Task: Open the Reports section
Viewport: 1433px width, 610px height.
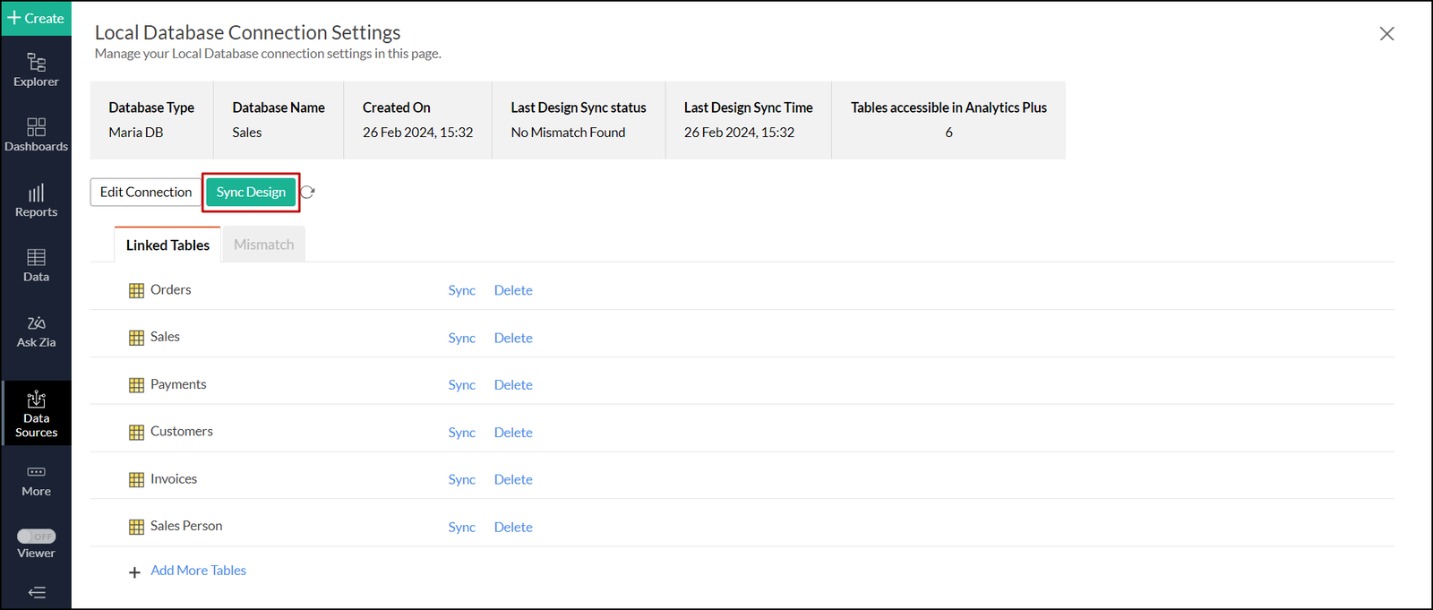Action: pyautogui.click(x=36, y=198)
